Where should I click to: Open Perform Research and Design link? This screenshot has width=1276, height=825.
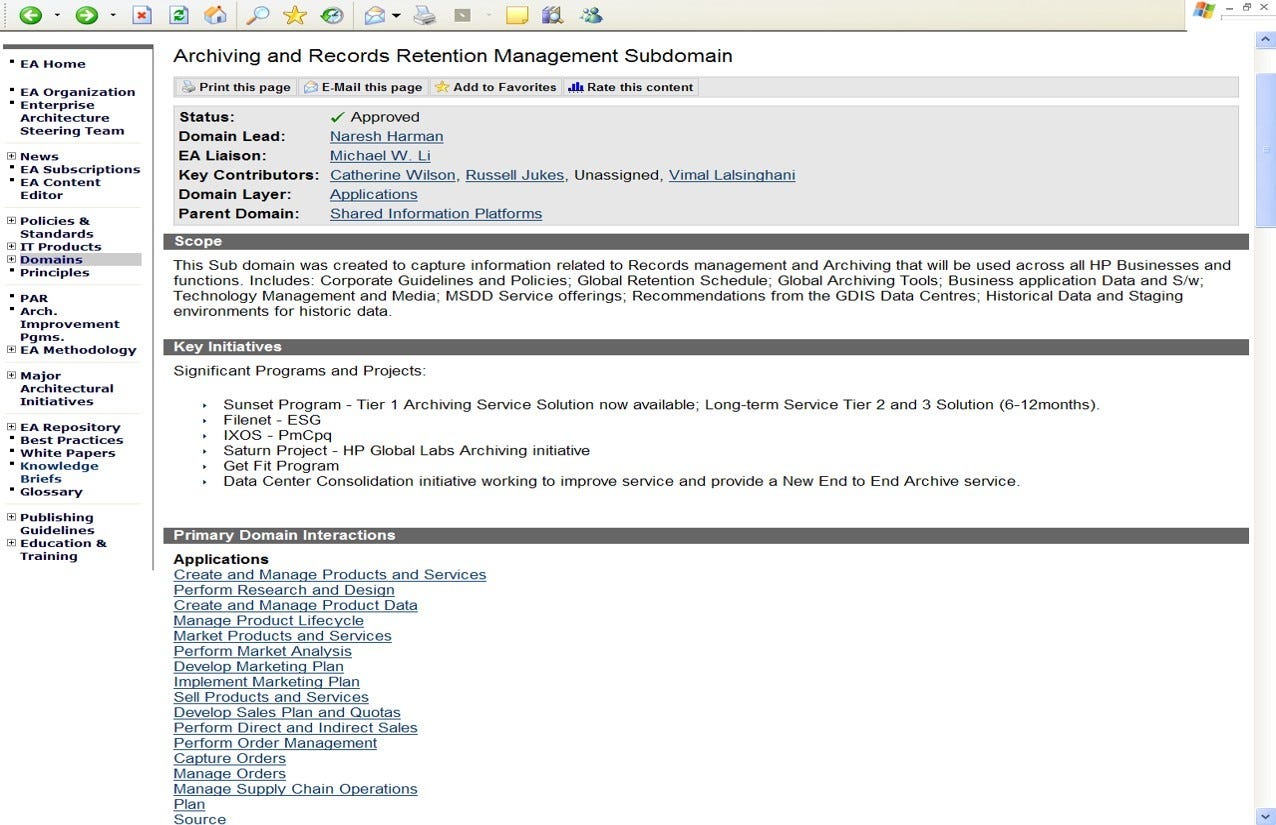tap(284, 590)
